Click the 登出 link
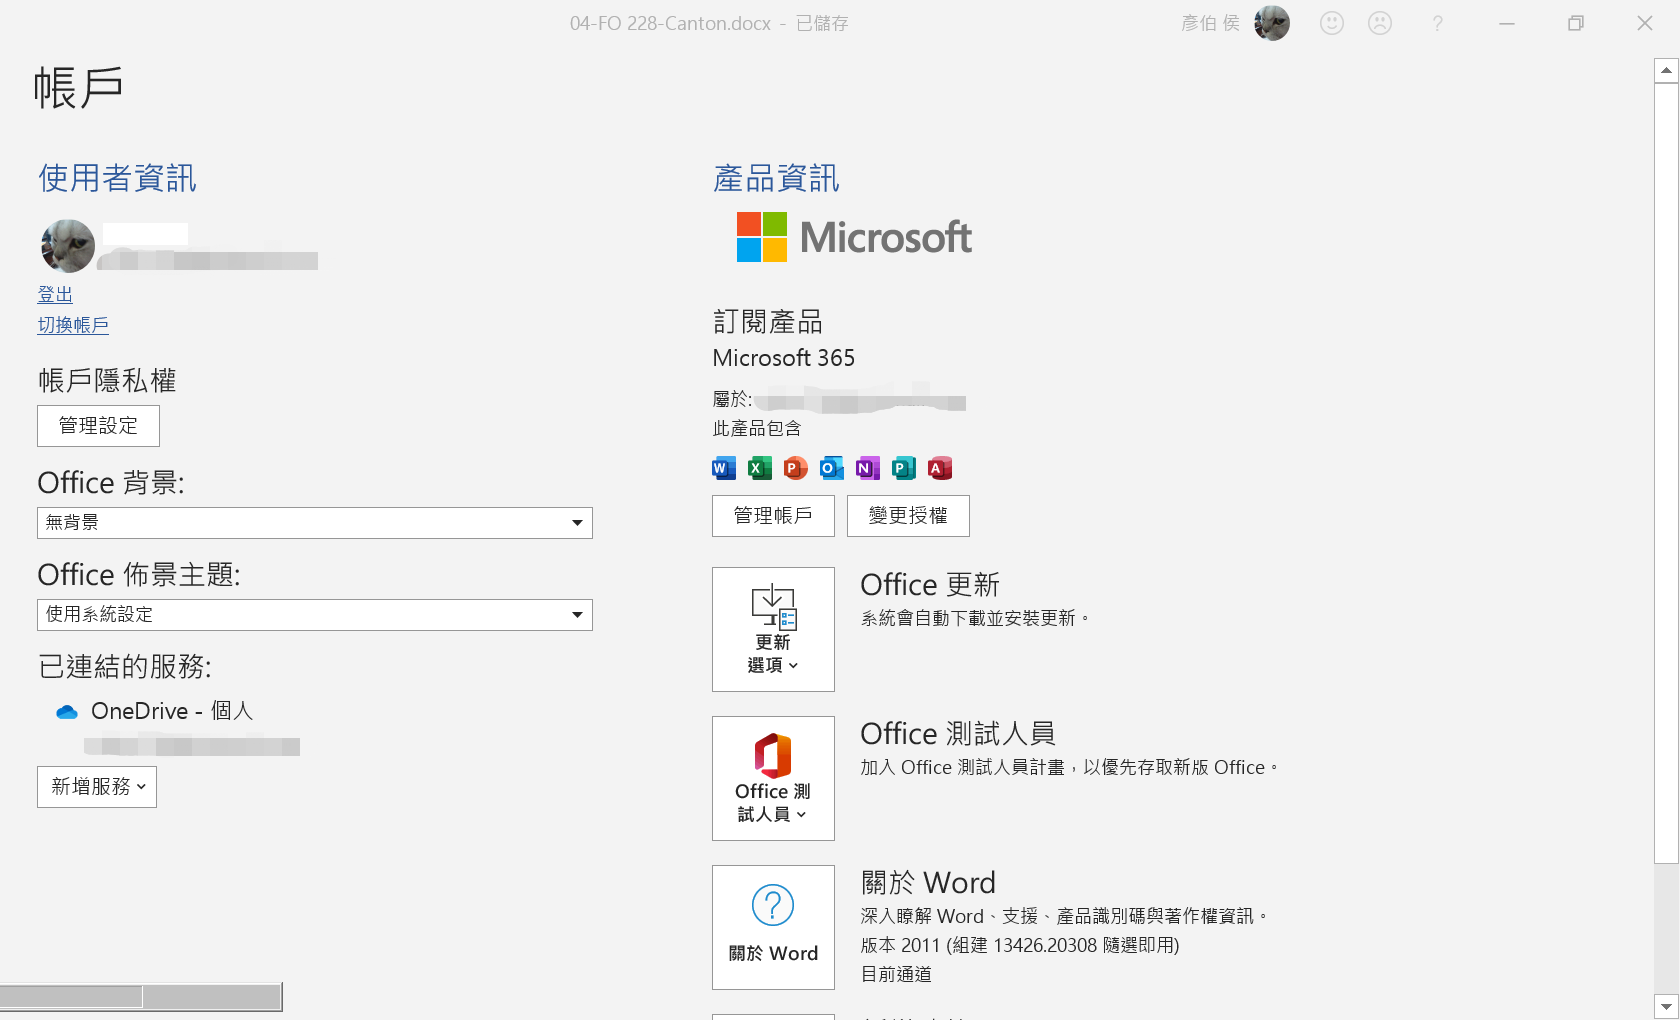 point(55,295)
